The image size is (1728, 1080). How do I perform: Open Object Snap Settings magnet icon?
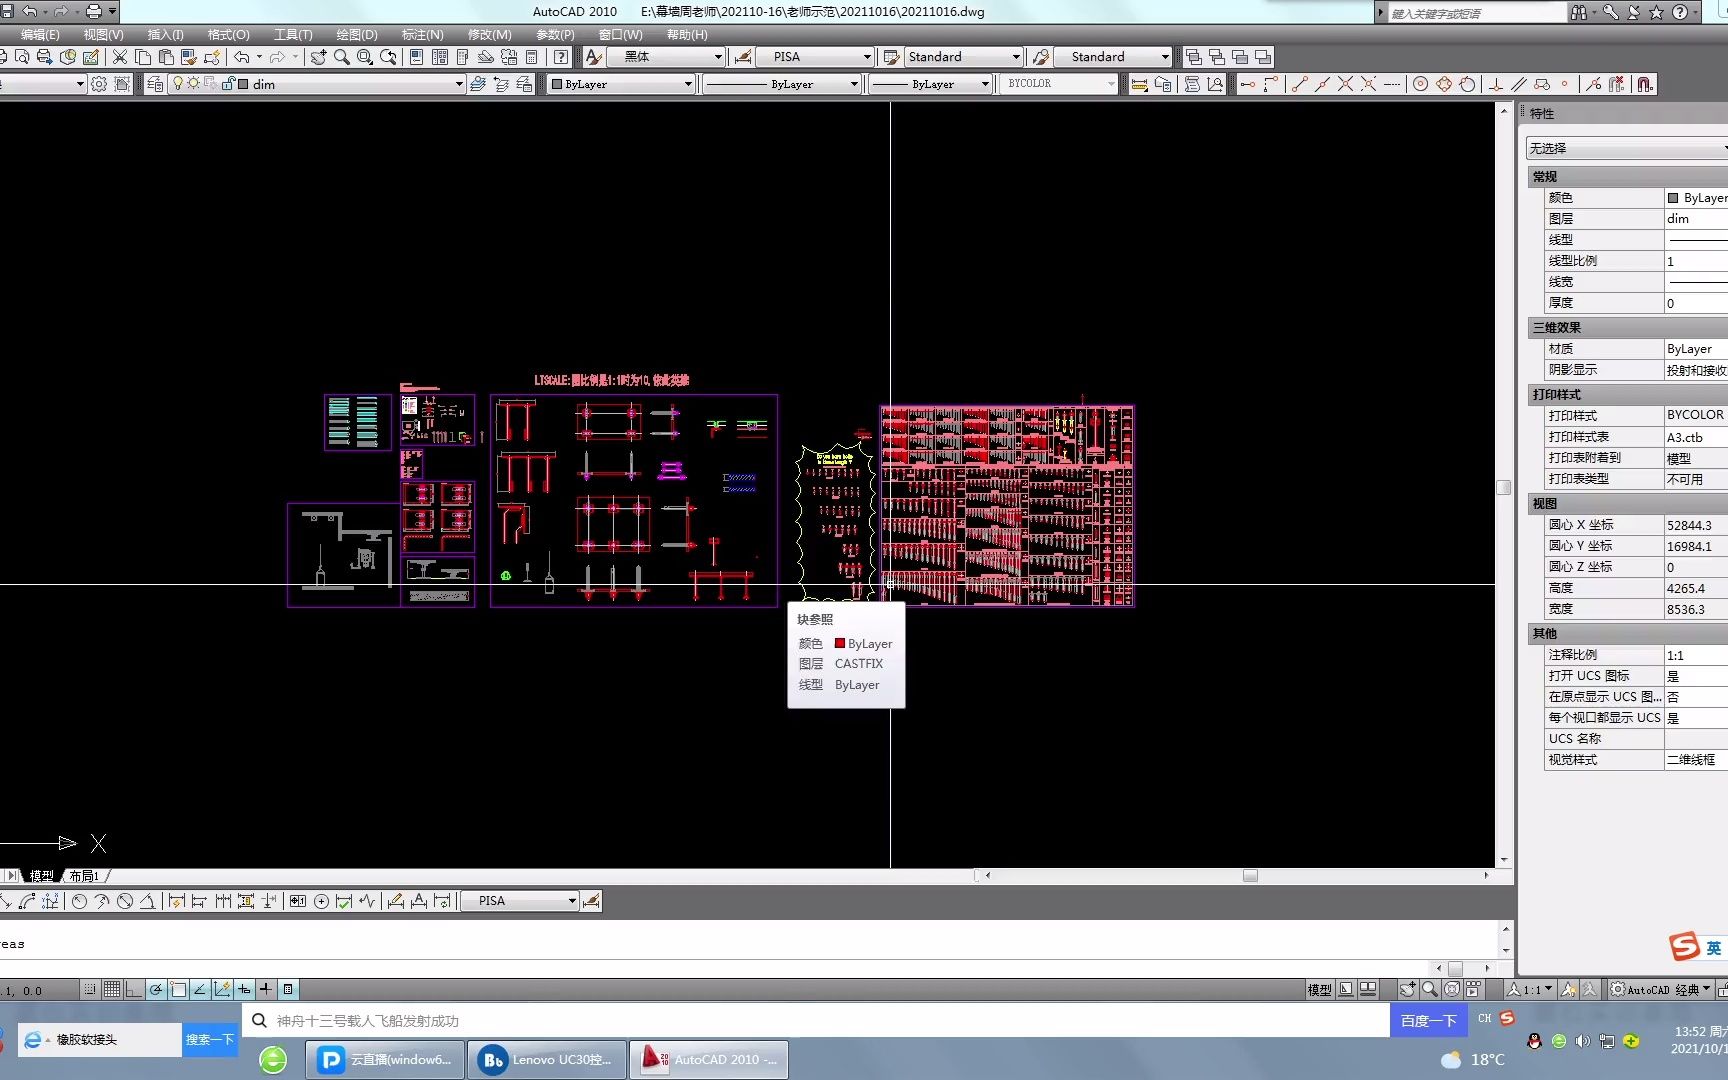[x=1644, y=84]
